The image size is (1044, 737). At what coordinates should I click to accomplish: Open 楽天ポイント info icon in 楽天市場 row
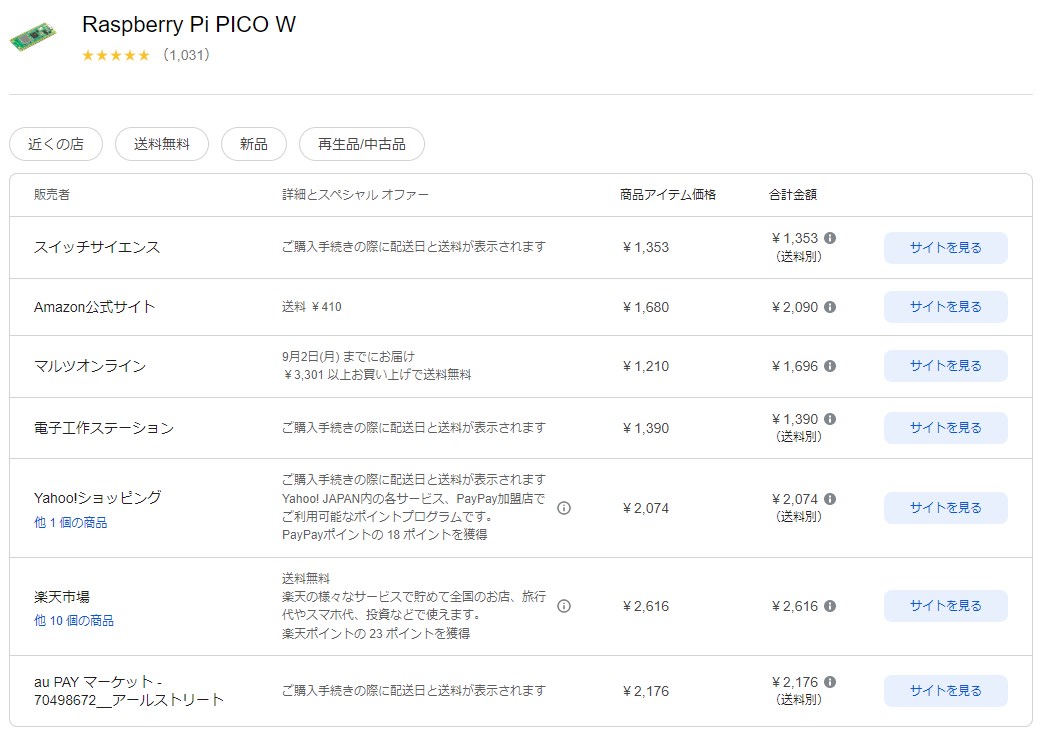[564, 606]
